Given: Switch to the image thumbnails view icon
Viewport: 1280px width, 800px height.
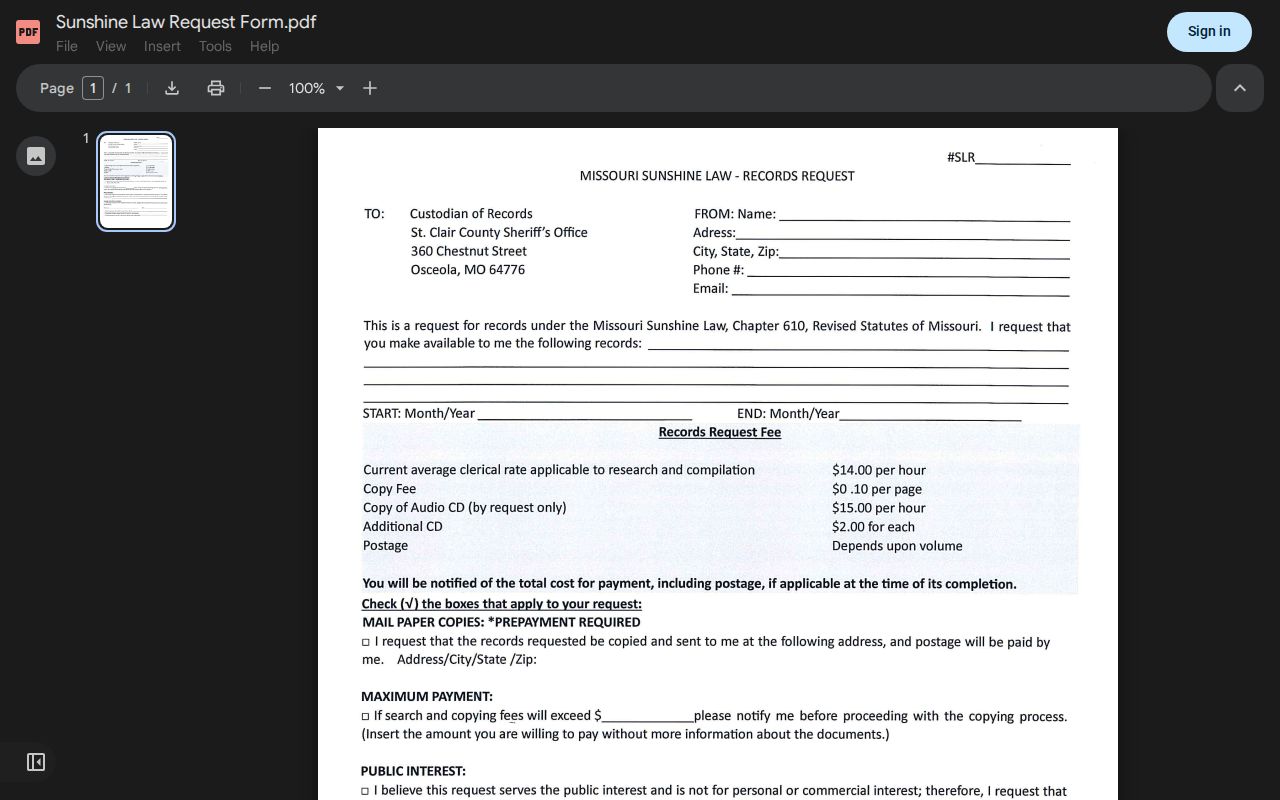Looking at the screenshot, I should [x=36, y=156].
